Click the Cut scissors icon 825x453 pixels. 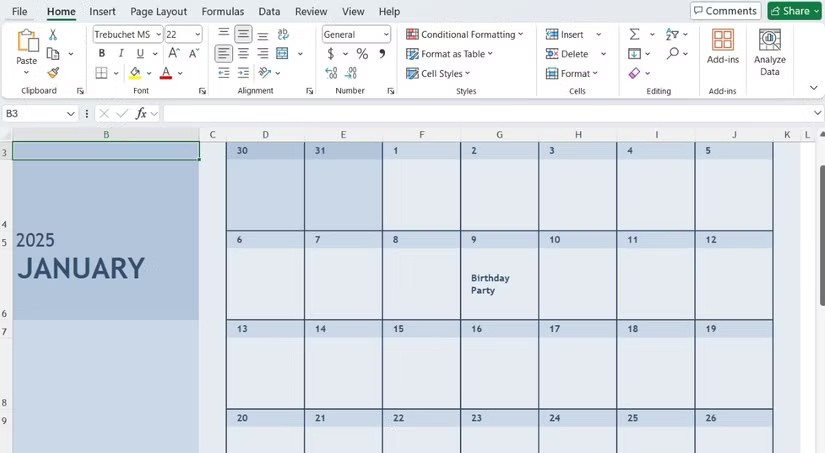(x=53, y=35)
